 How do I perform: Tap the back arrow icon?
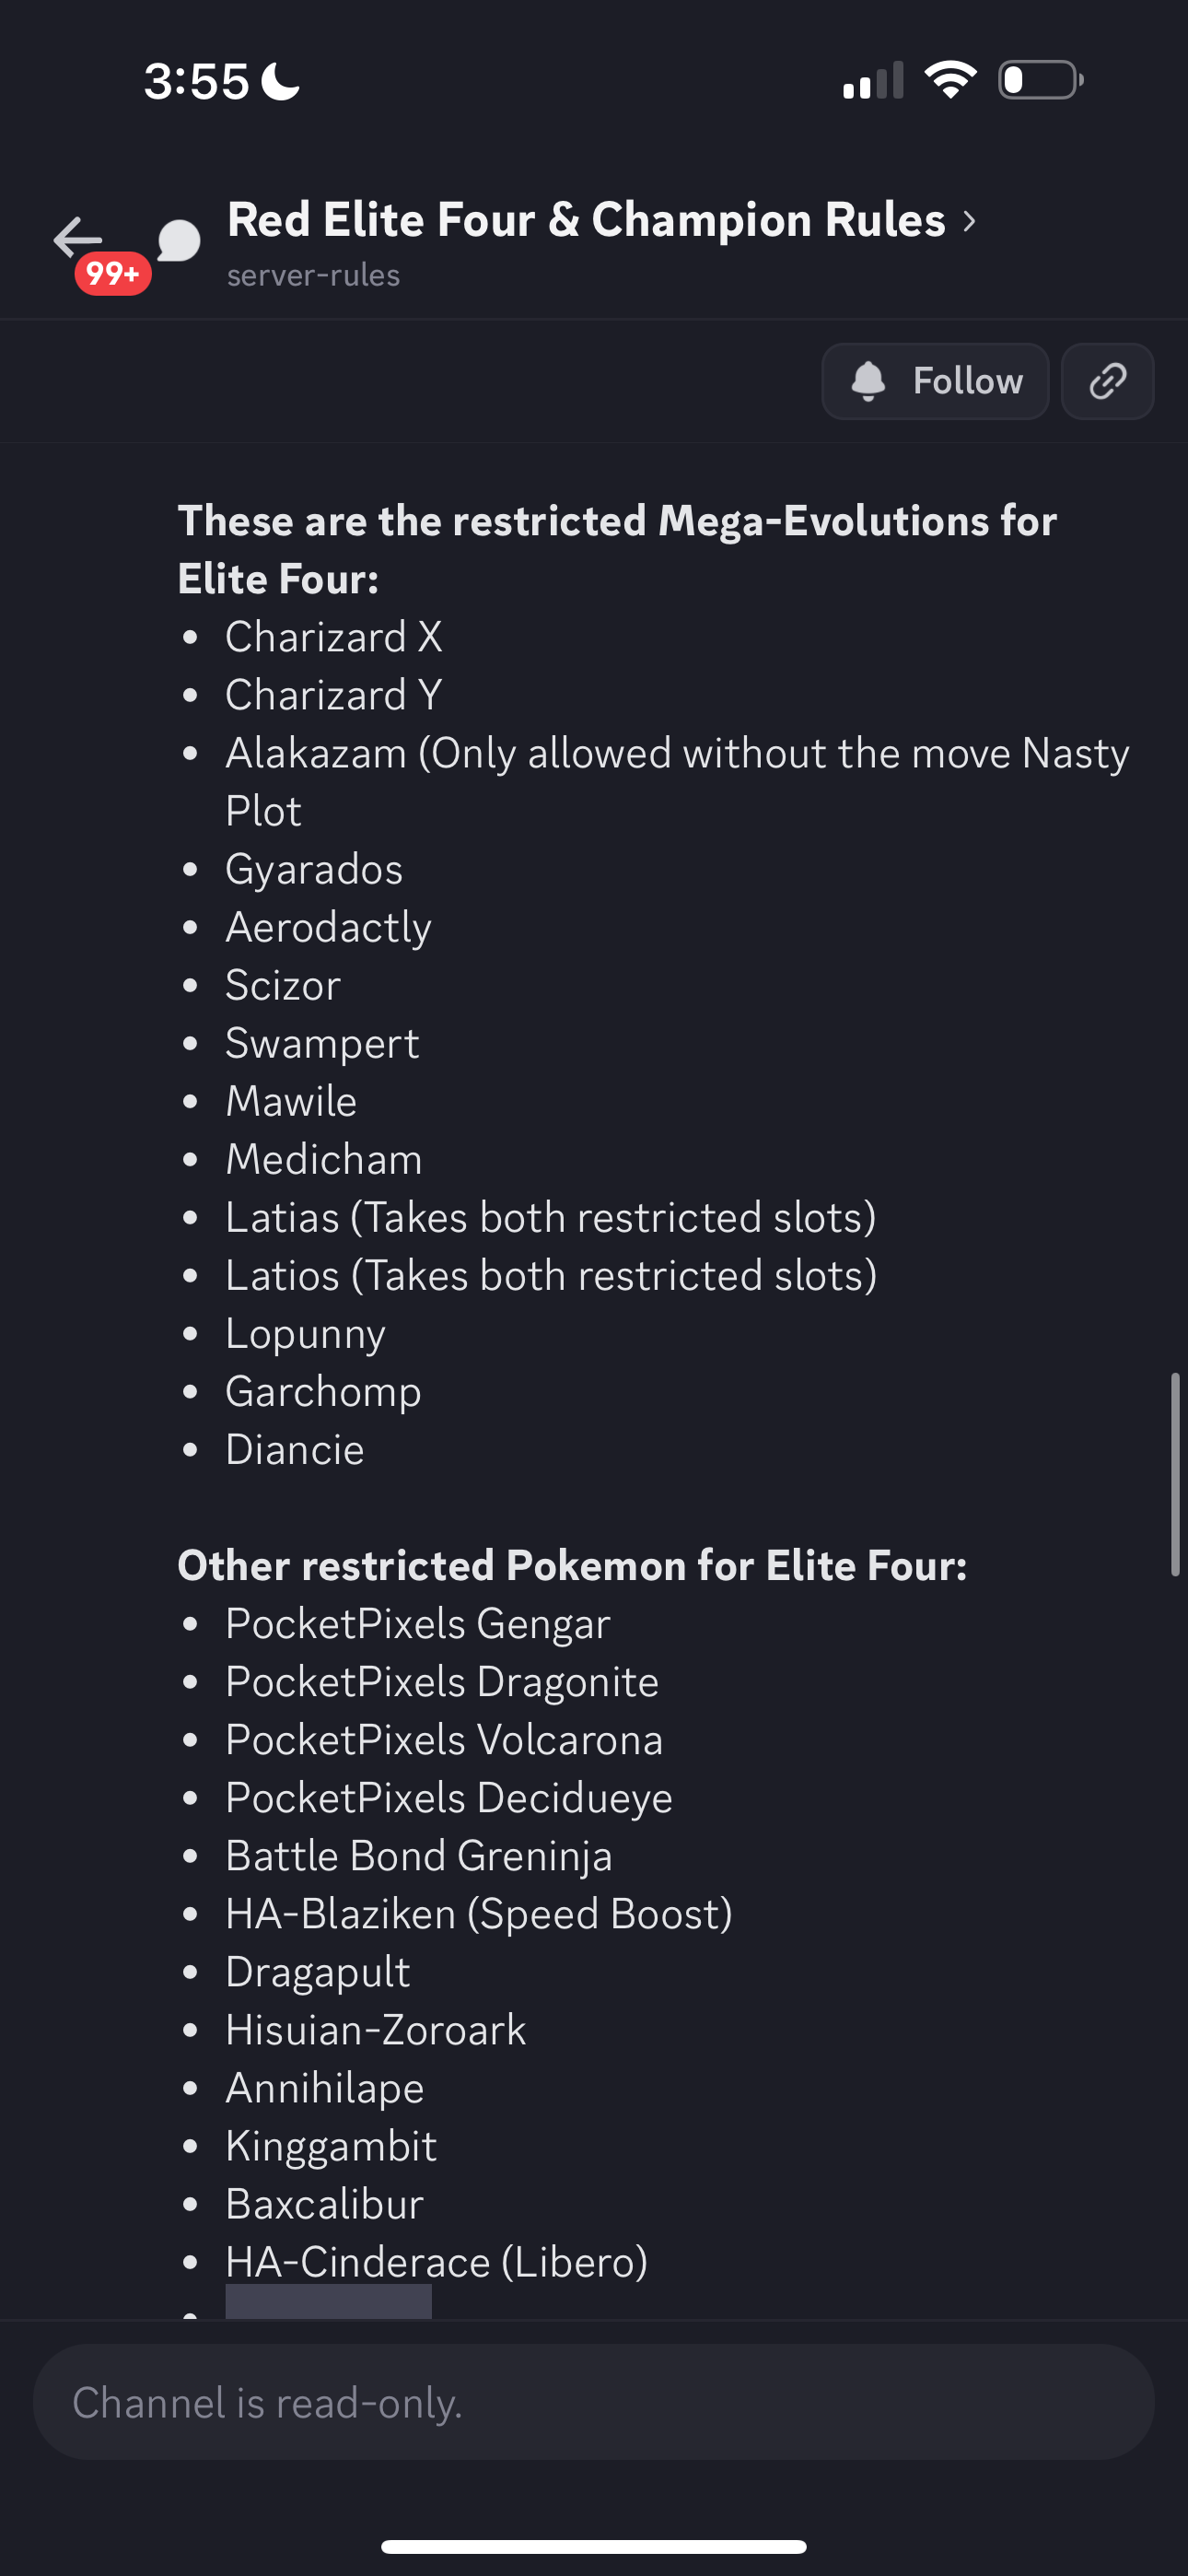(x=78, y=239)
